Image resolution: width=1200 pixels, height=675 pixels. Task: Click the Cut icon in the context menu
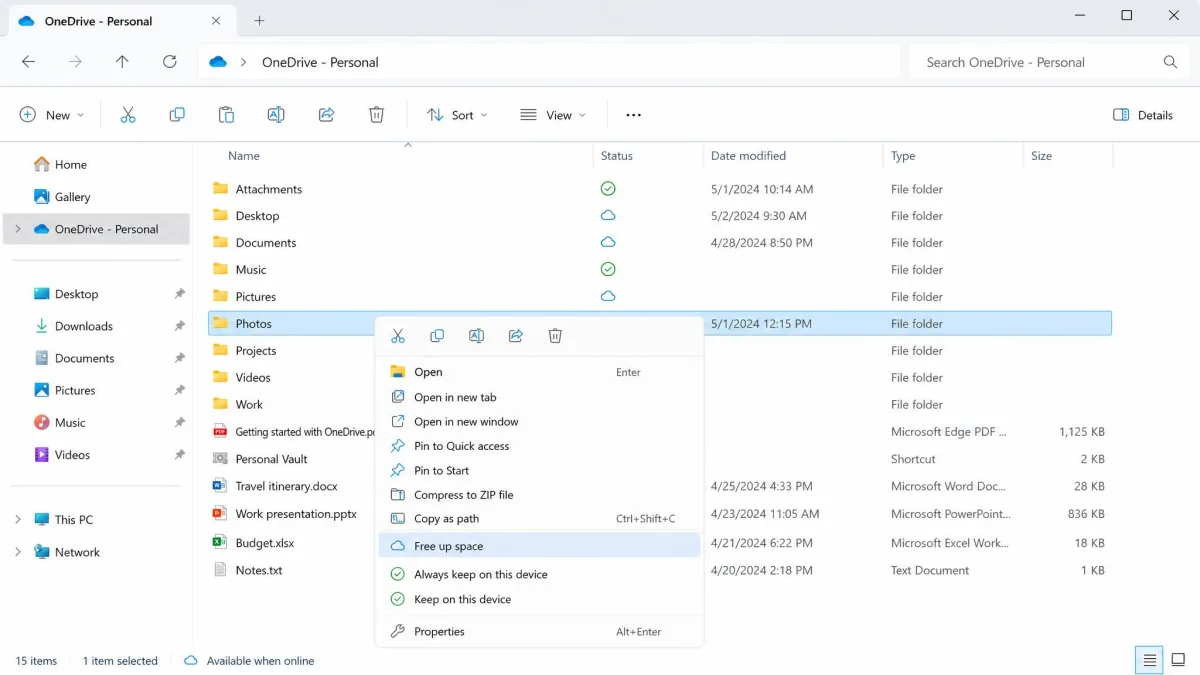tap(398, 336)
